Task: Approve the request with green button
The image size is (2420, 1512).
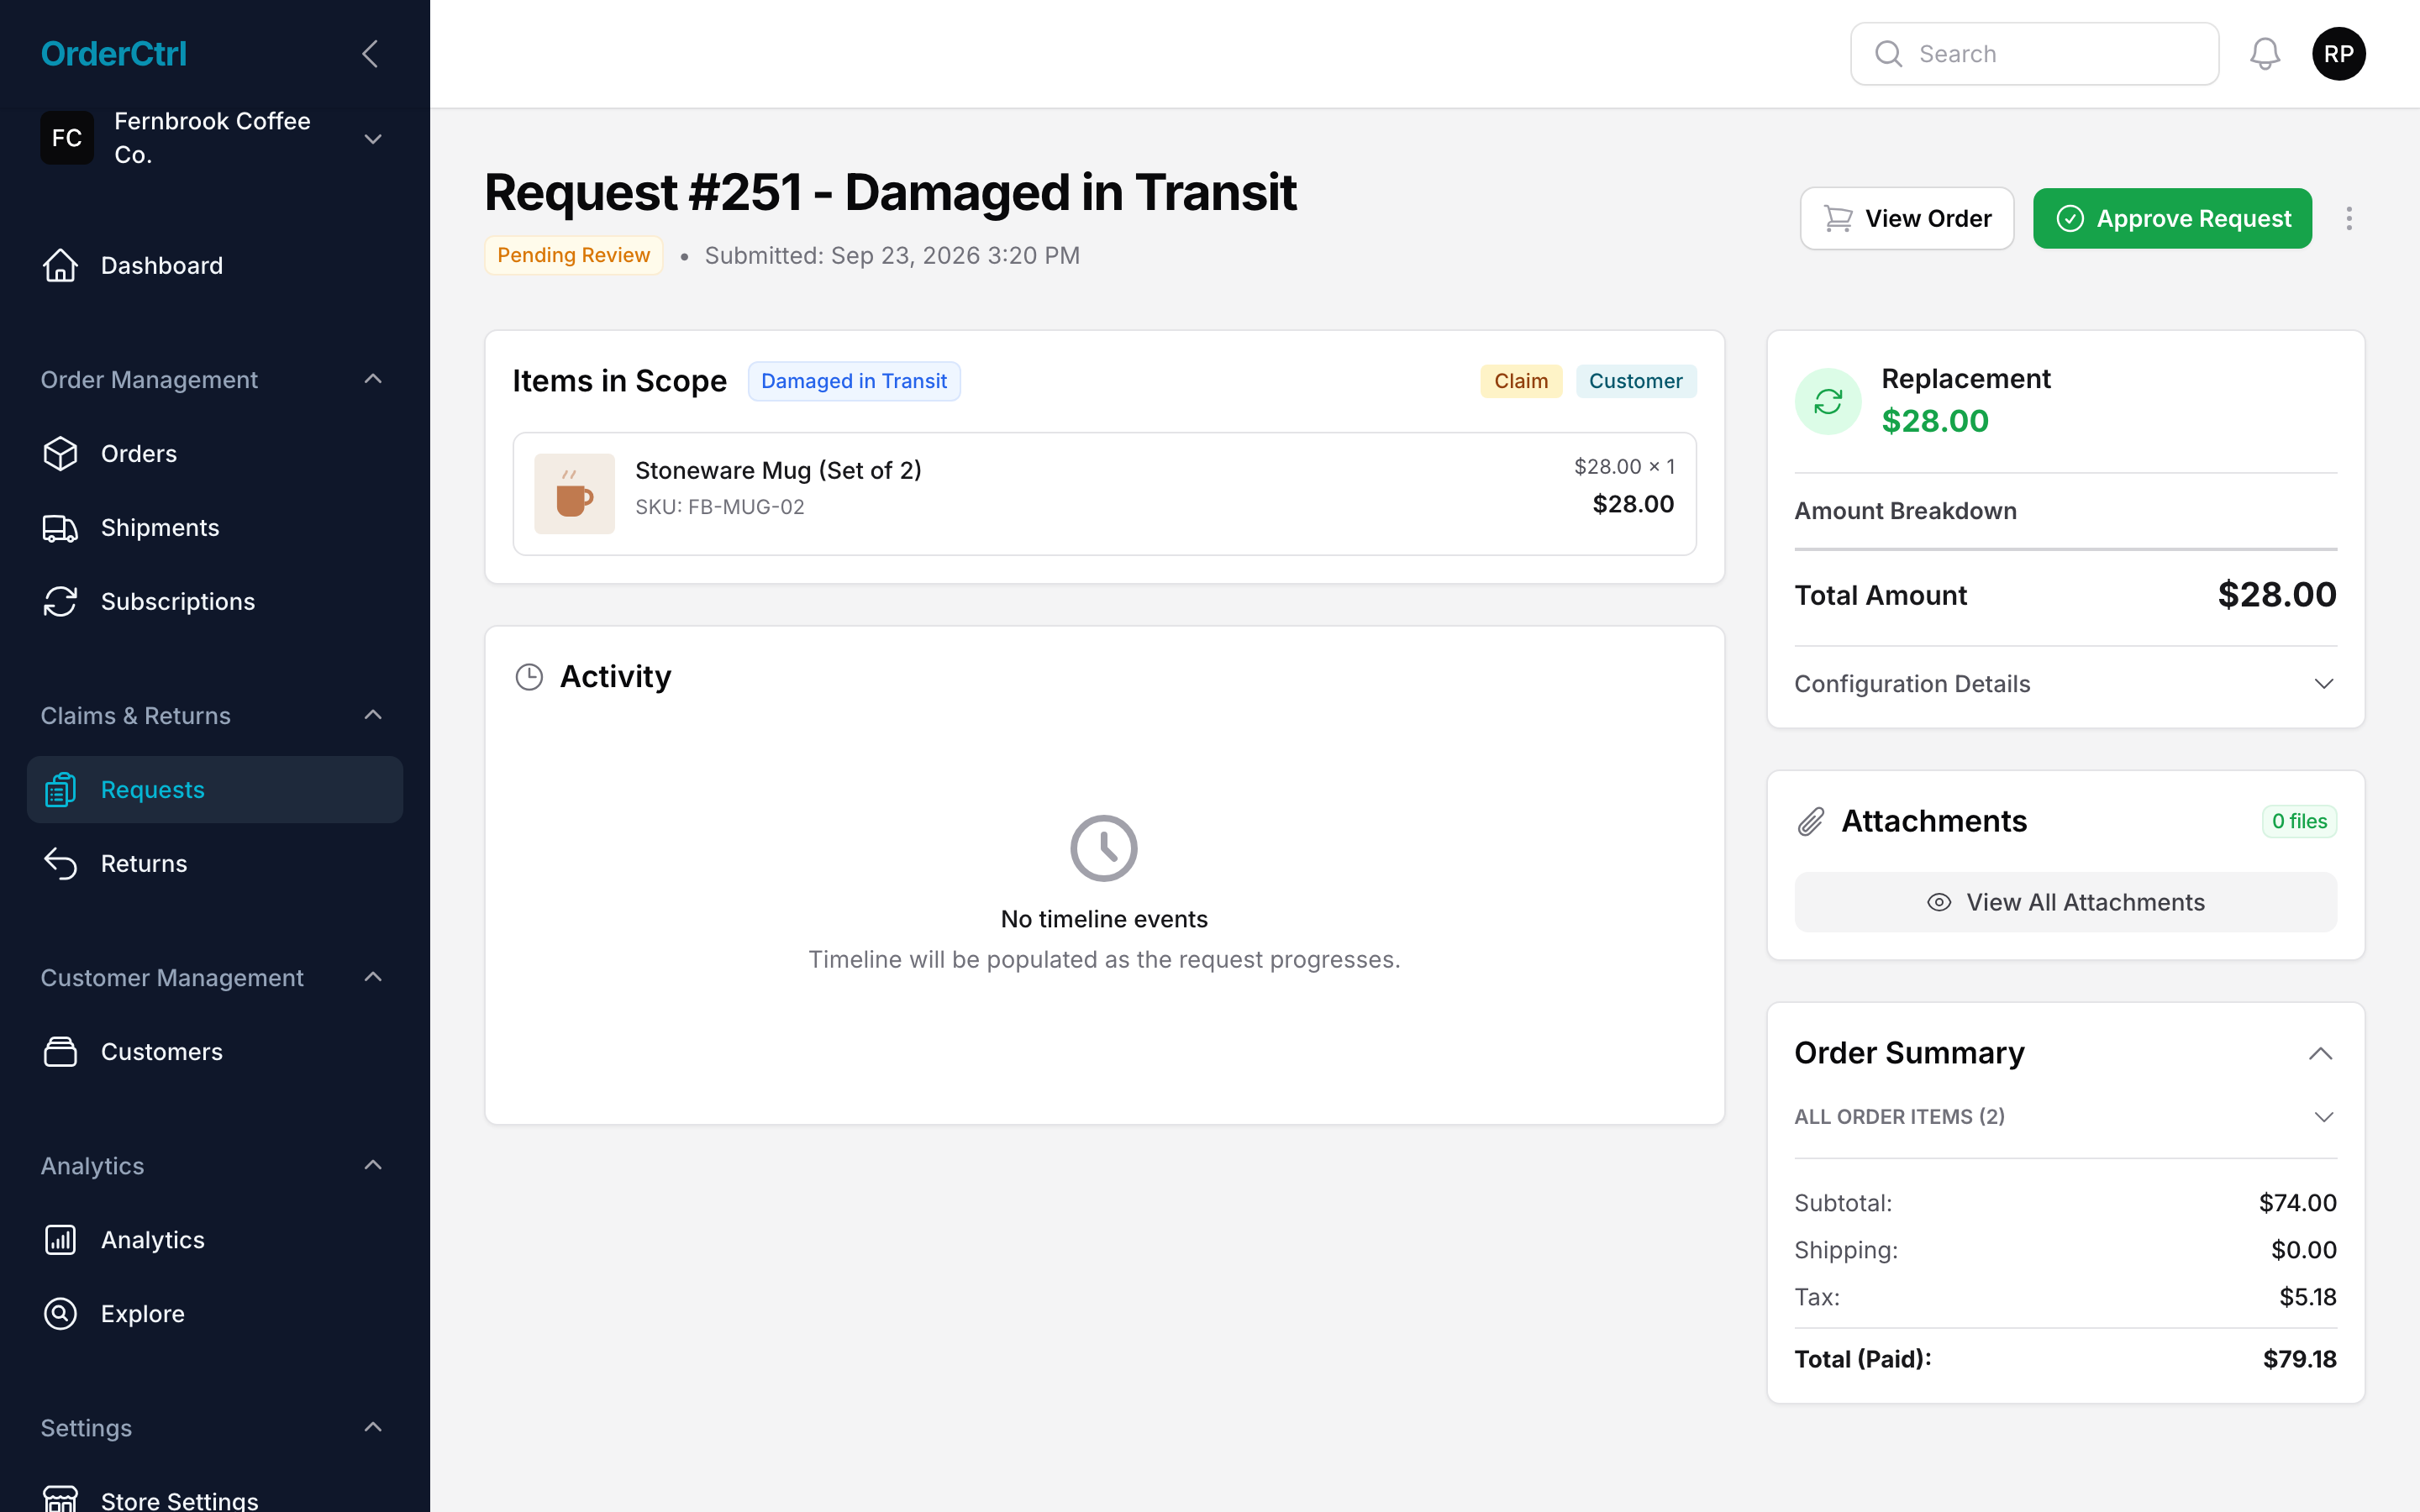Action: 2172,218
